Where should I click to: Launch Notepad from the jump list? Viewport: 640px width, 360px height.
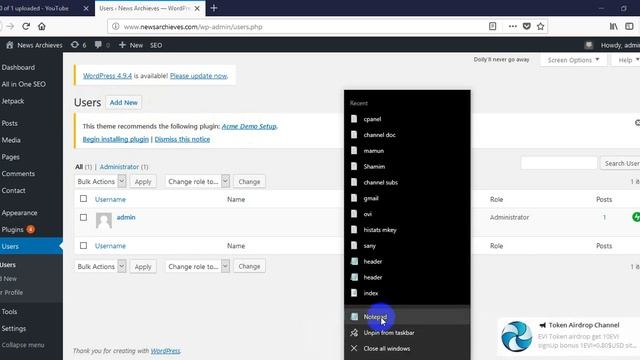[x=407, y=317]
